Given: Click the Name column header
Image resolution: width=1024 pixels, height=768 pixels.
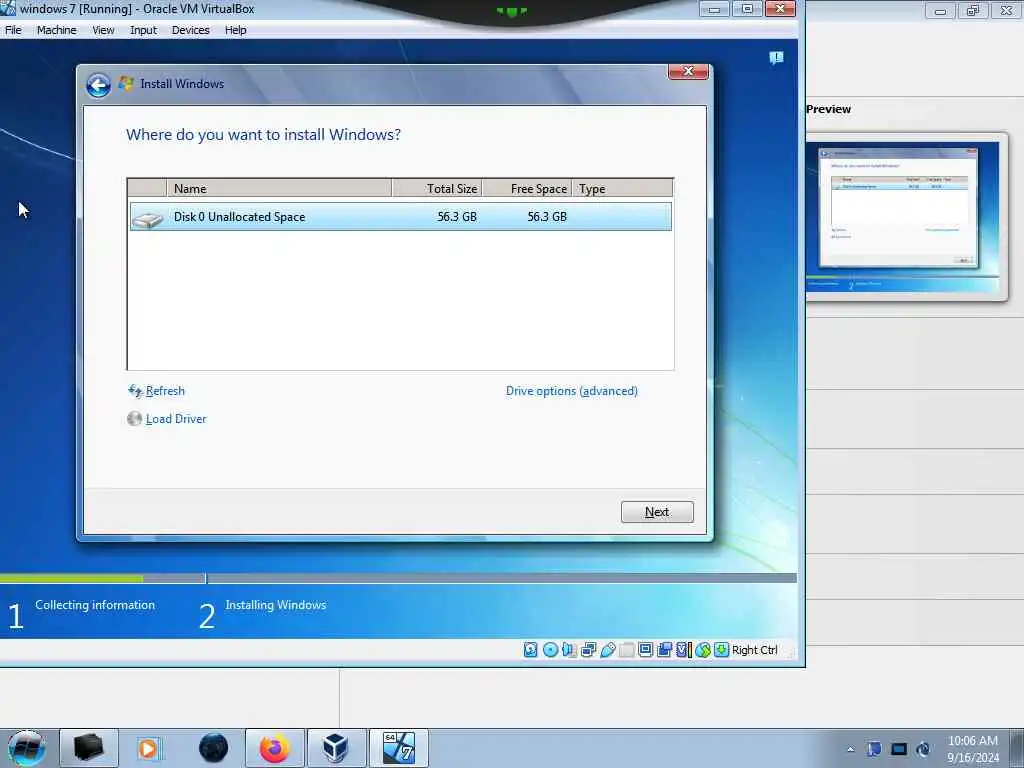Looking at the screenshot, I should tap(279, 188).
